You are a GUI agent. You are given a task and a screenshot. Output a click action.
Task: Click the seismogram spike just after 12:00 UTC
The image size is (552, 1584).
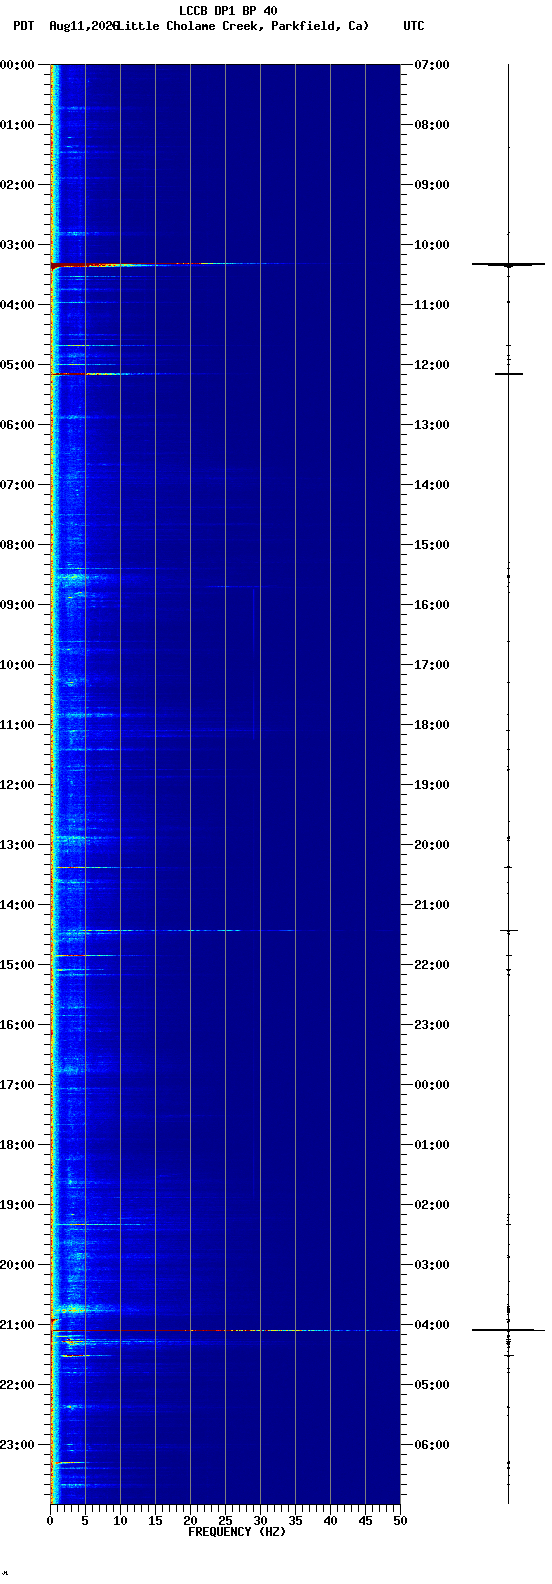[x=508, y=374]
